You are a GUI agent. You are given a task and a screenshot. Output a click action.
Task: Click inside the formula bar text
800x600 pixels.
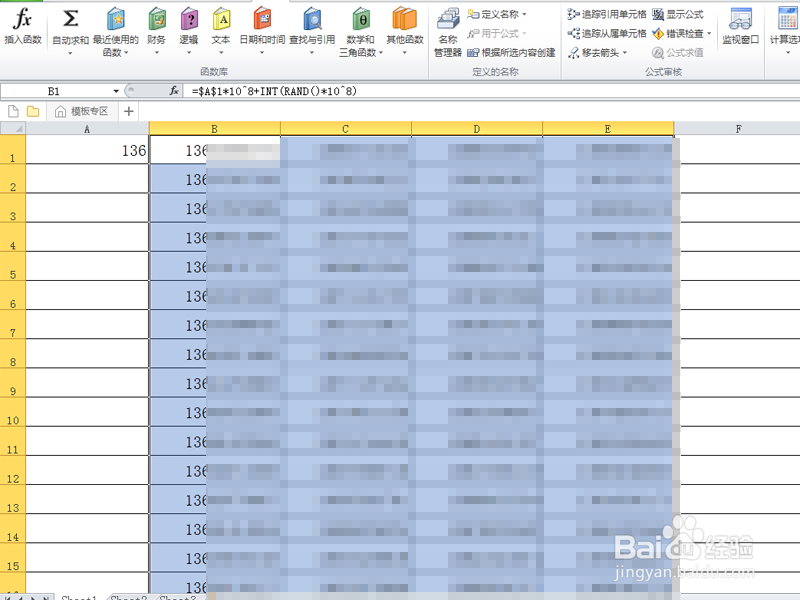pyautogui.click(x=274, y=91)
